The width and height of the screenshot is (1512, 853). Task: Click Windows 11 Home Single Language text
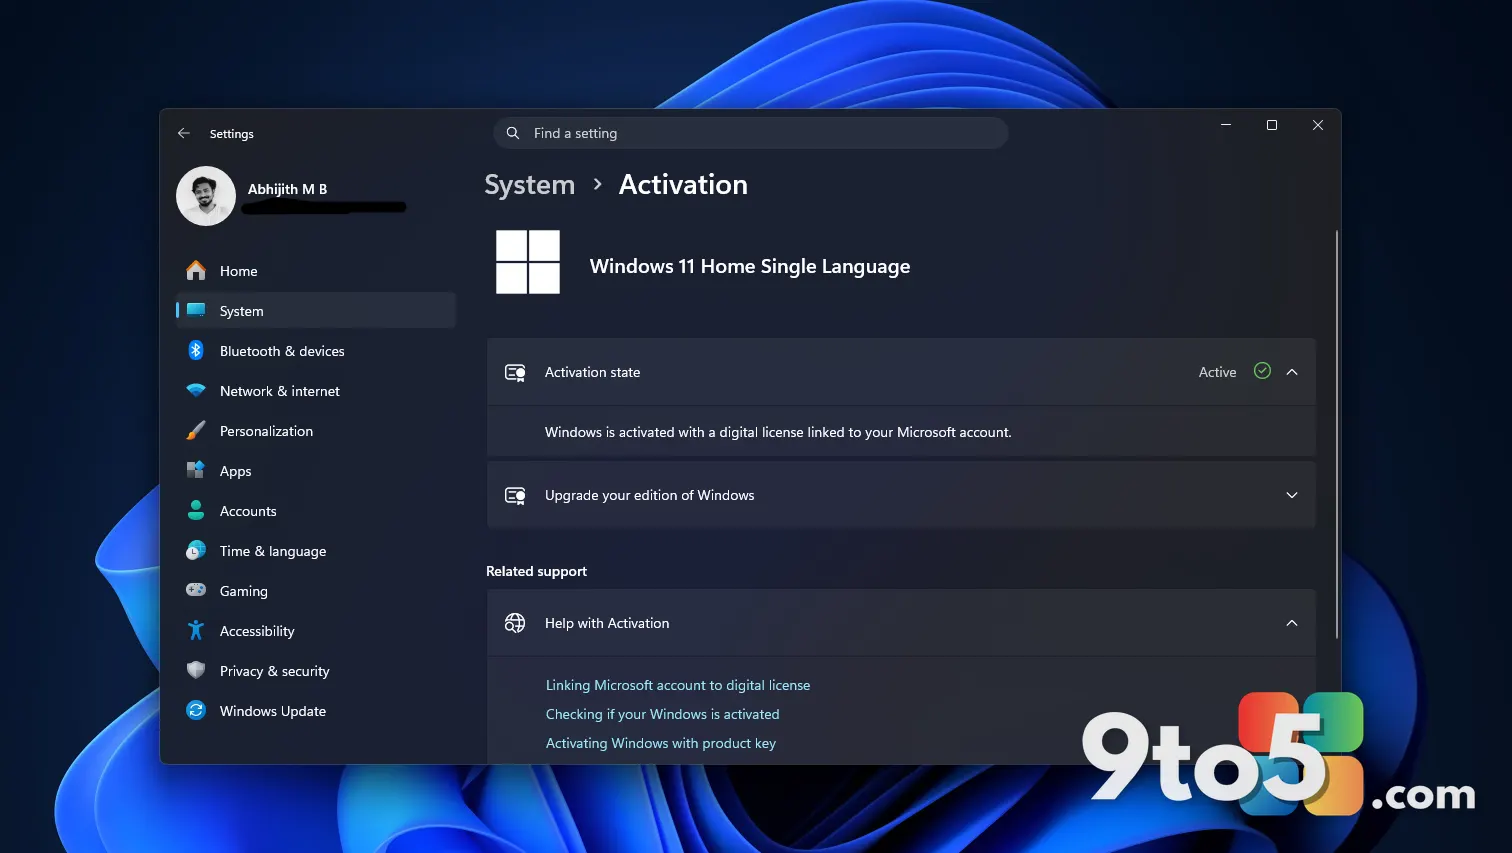point(750,266)
